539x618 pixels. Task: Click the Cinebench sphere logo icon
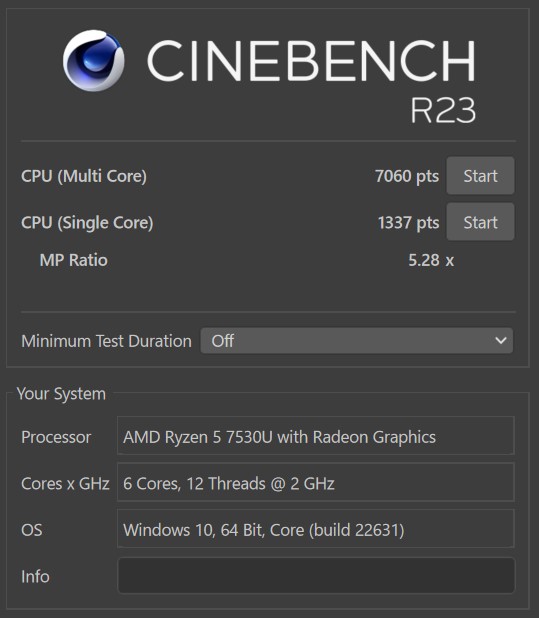coord(93,61)
